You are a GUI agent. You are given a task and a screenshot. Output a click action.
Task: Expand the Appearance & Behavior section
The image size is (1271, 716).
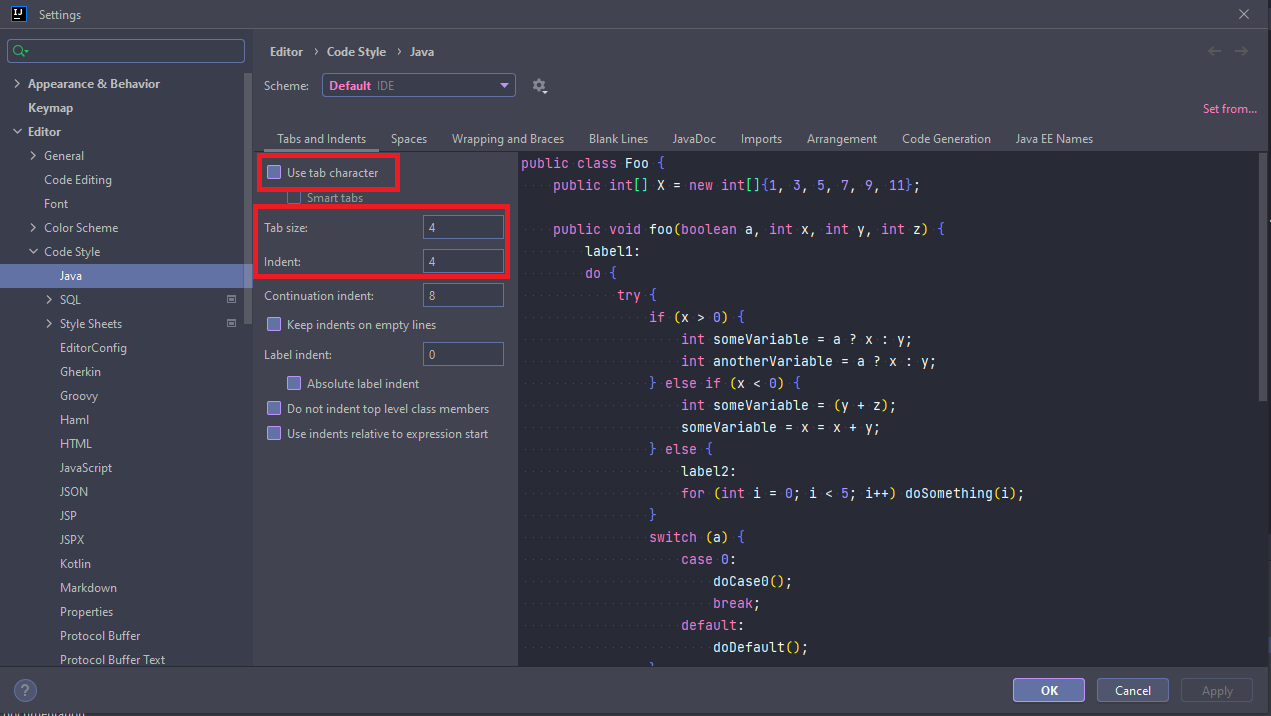[17, 84]
